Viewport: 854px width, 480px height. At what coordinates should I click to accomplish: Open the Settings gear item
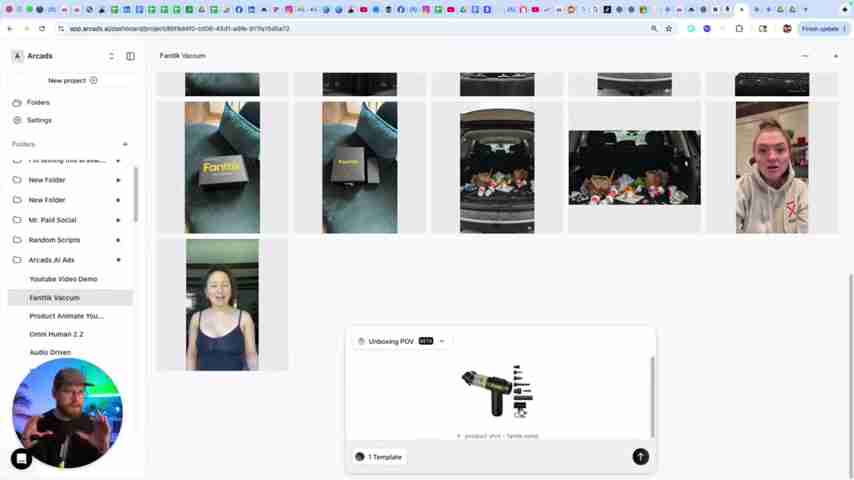(x=39, y=120)
